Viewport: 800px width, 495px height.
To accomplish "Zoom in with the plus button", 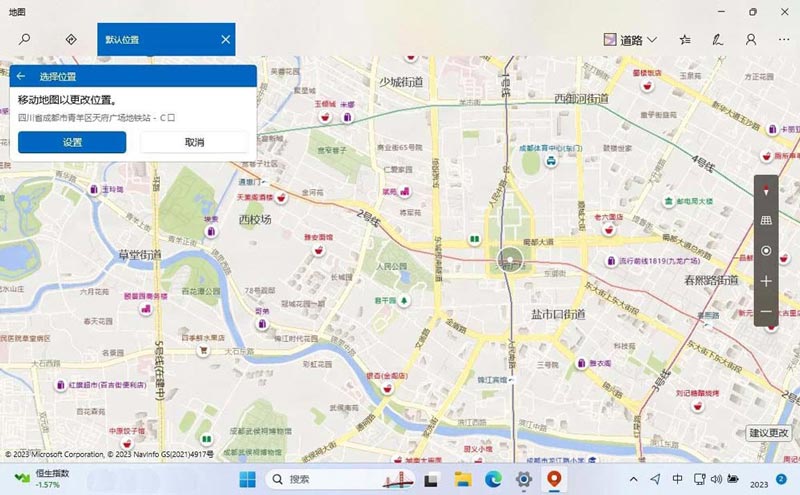I will pyautogui.click(x=766, y=282).
